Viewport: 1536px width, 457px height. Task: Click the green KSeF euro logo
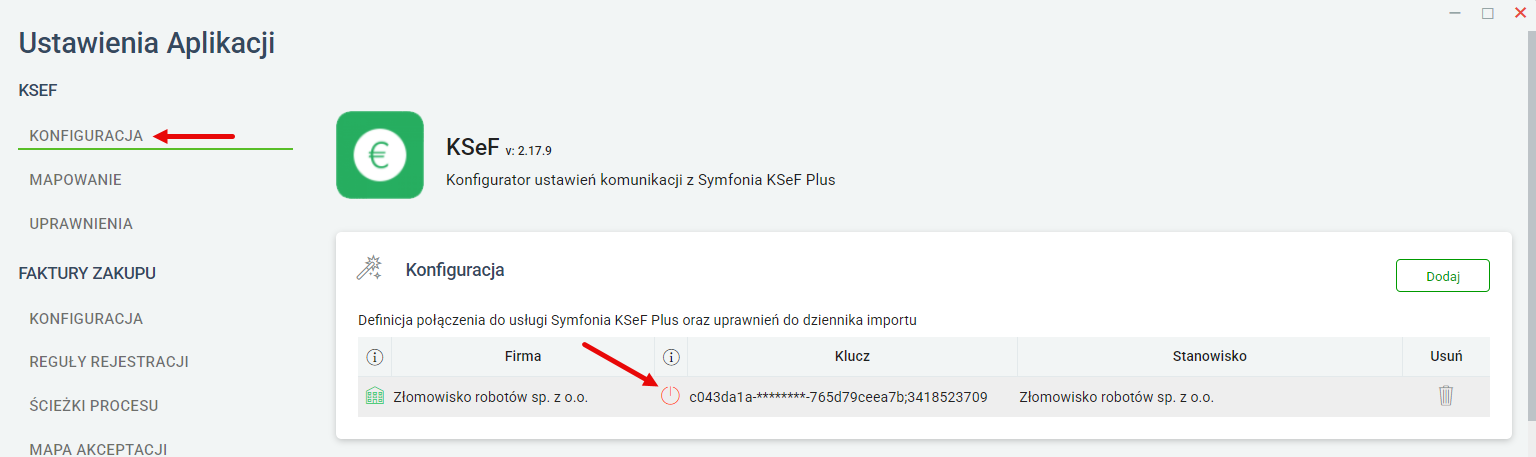pos(379,155)
